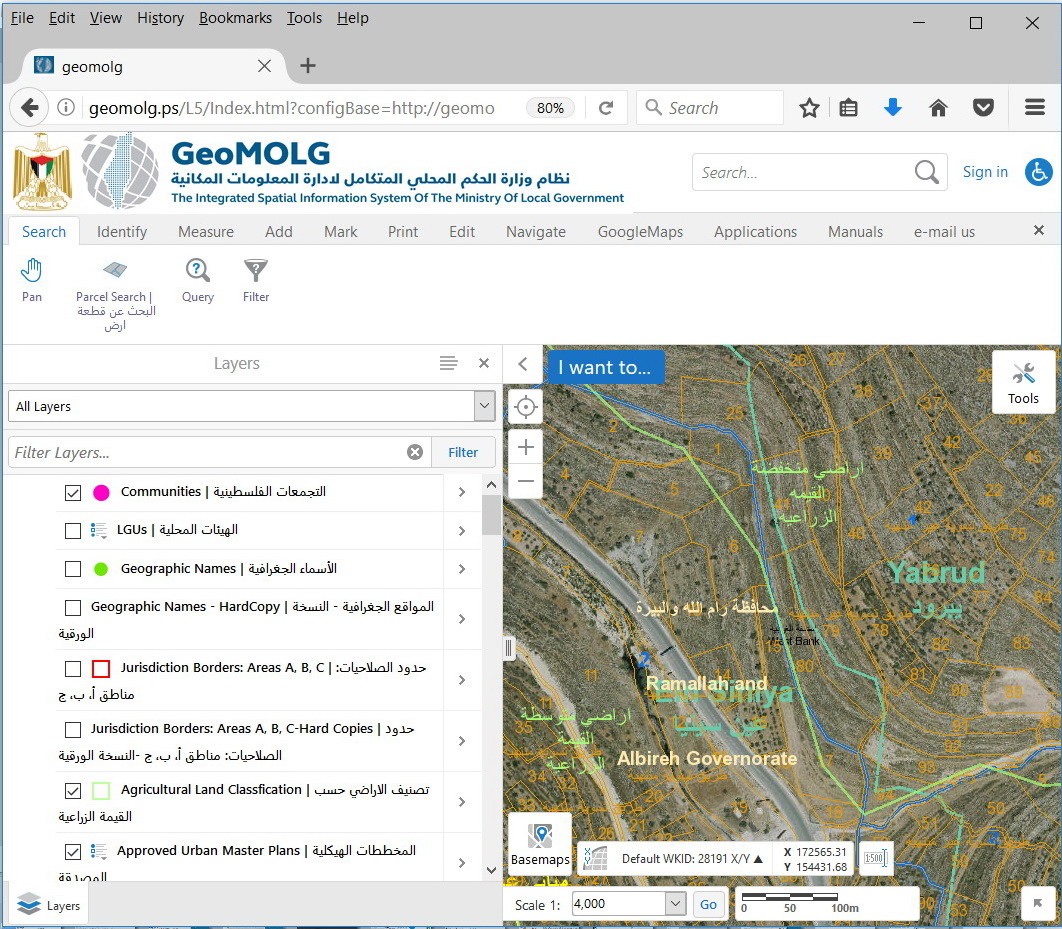Screen dimensions: 1062x929
Task: Open the browser hamburger menu
Action: tap(1034, 108)
